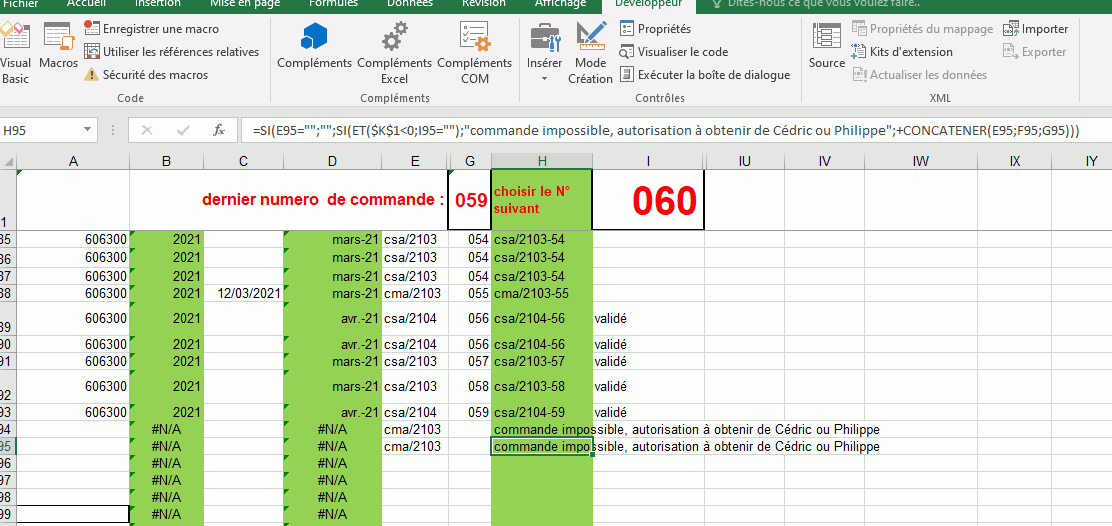
Task: Select column H header
Action: tap(542, 162)
